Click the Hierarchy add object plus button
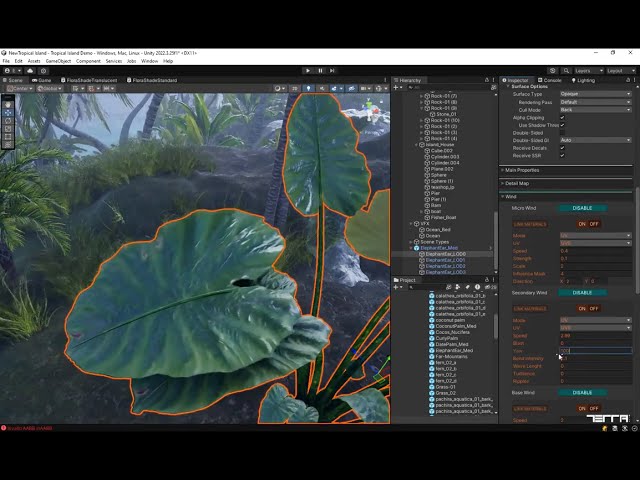The image size is (640, 480). click(x=398, y=88)
